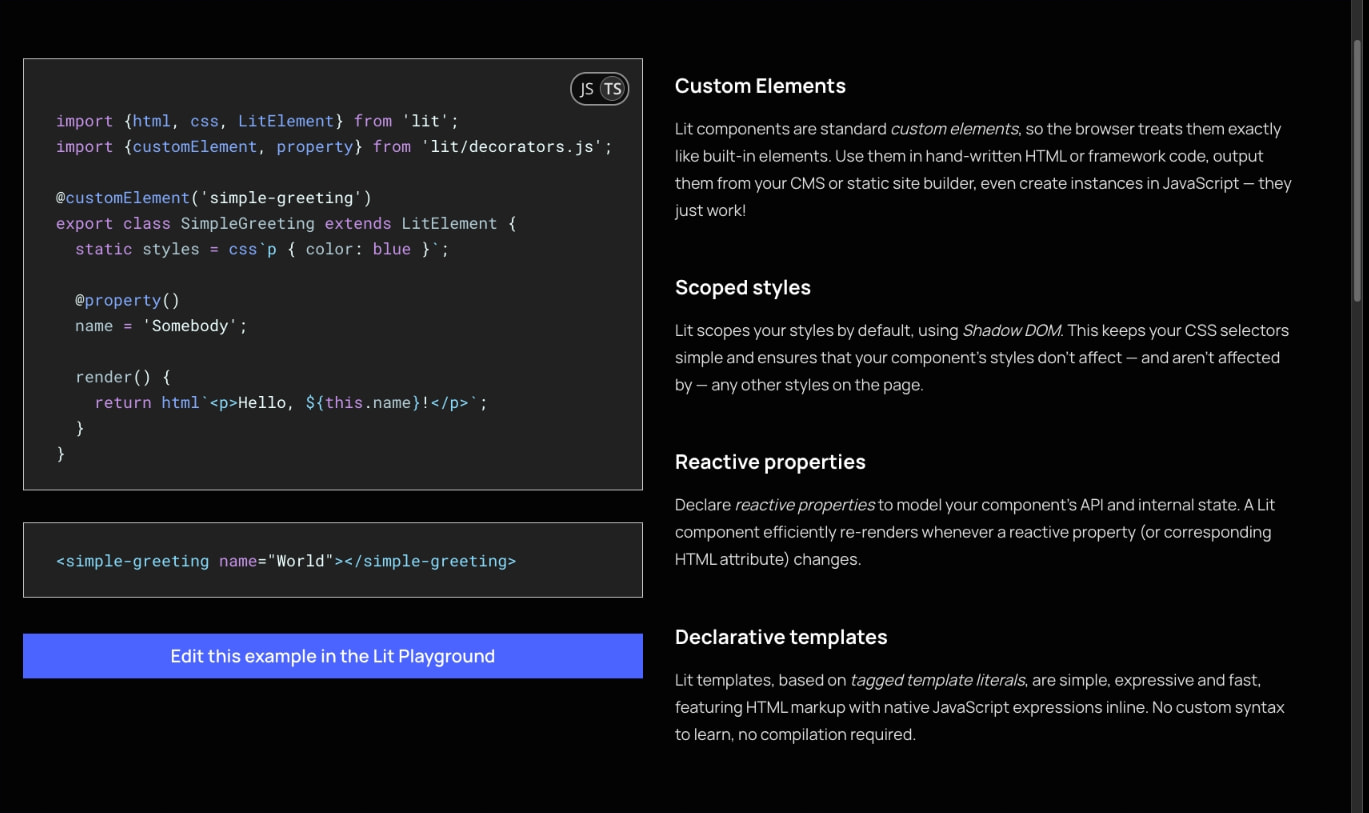Click the "export class SimpleGreeting" code line

(286, 224)
